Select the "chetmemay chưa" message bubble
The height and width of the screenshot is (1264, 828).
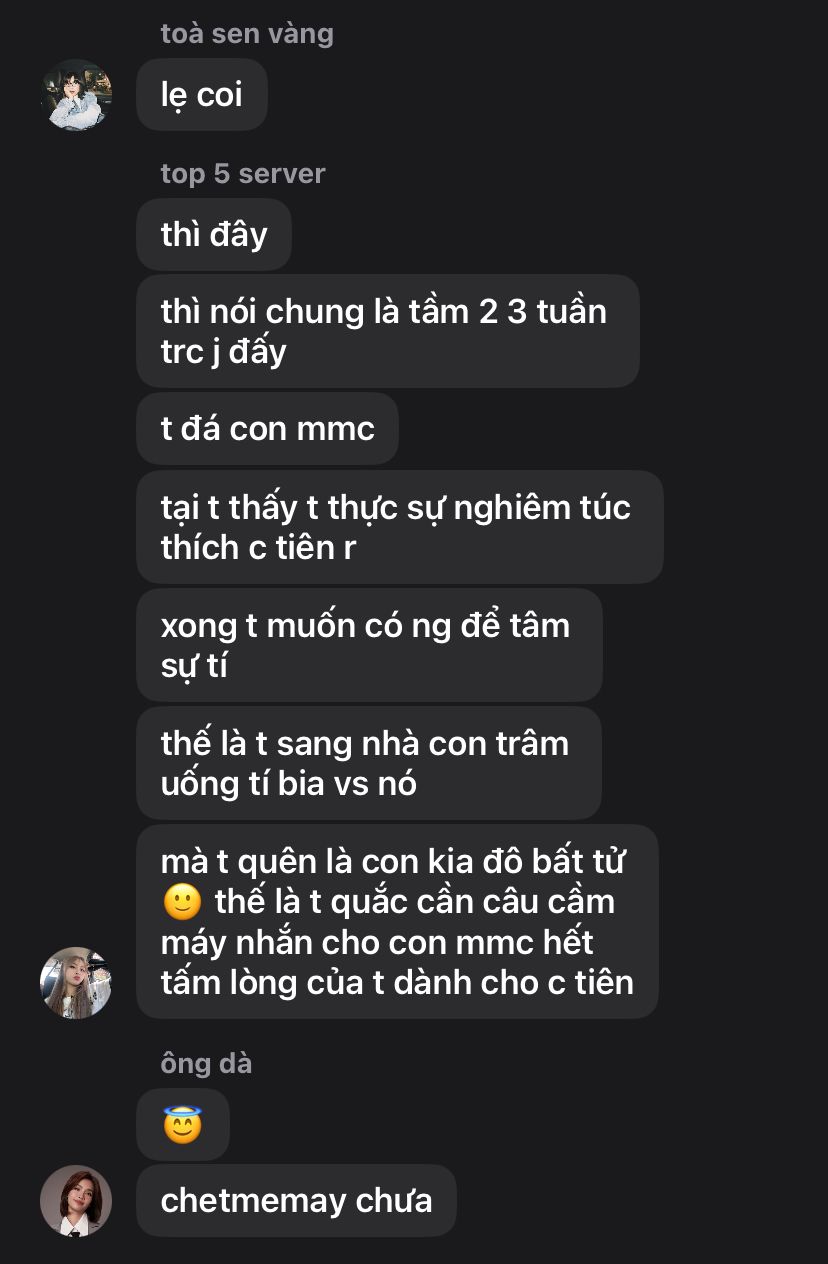point(296,1201)
